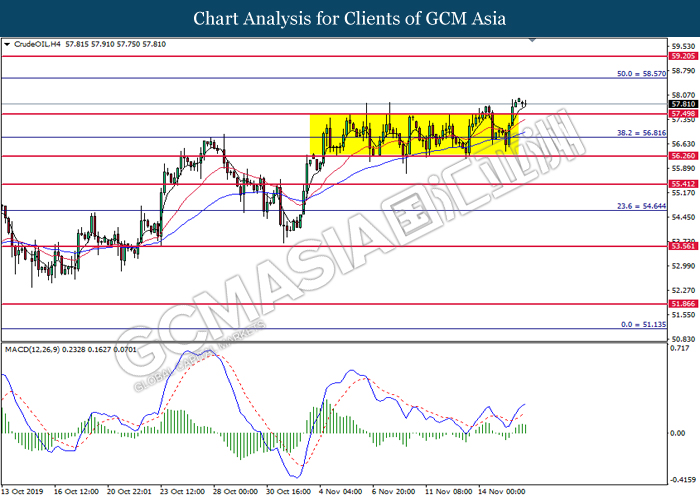Click the Fibonacci label 38.2 = 56.816
This screenshot has width=700, height=500.
coord(642,133)
